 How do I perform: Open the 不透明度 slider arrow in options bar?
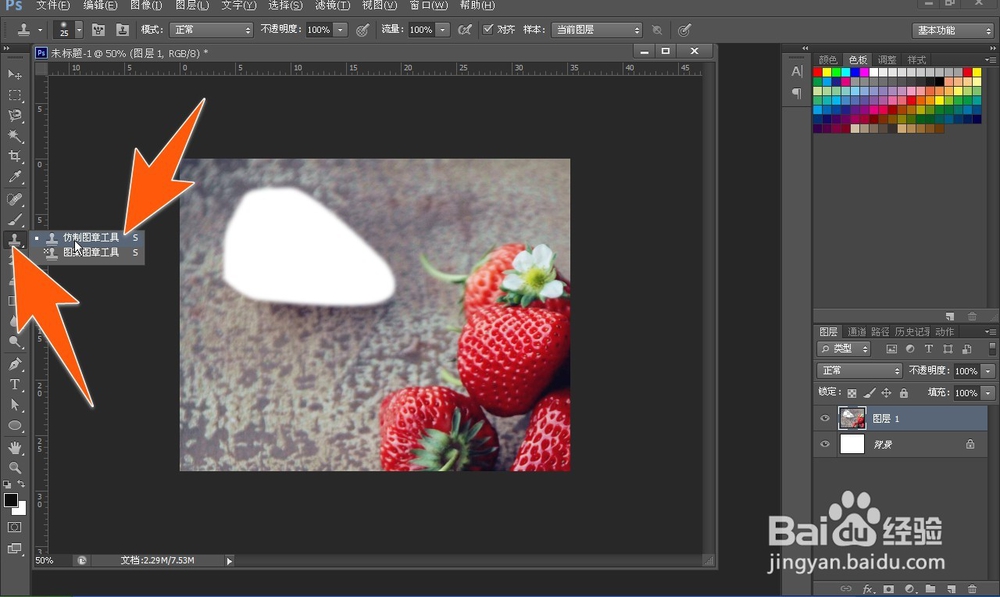[341, 30]
